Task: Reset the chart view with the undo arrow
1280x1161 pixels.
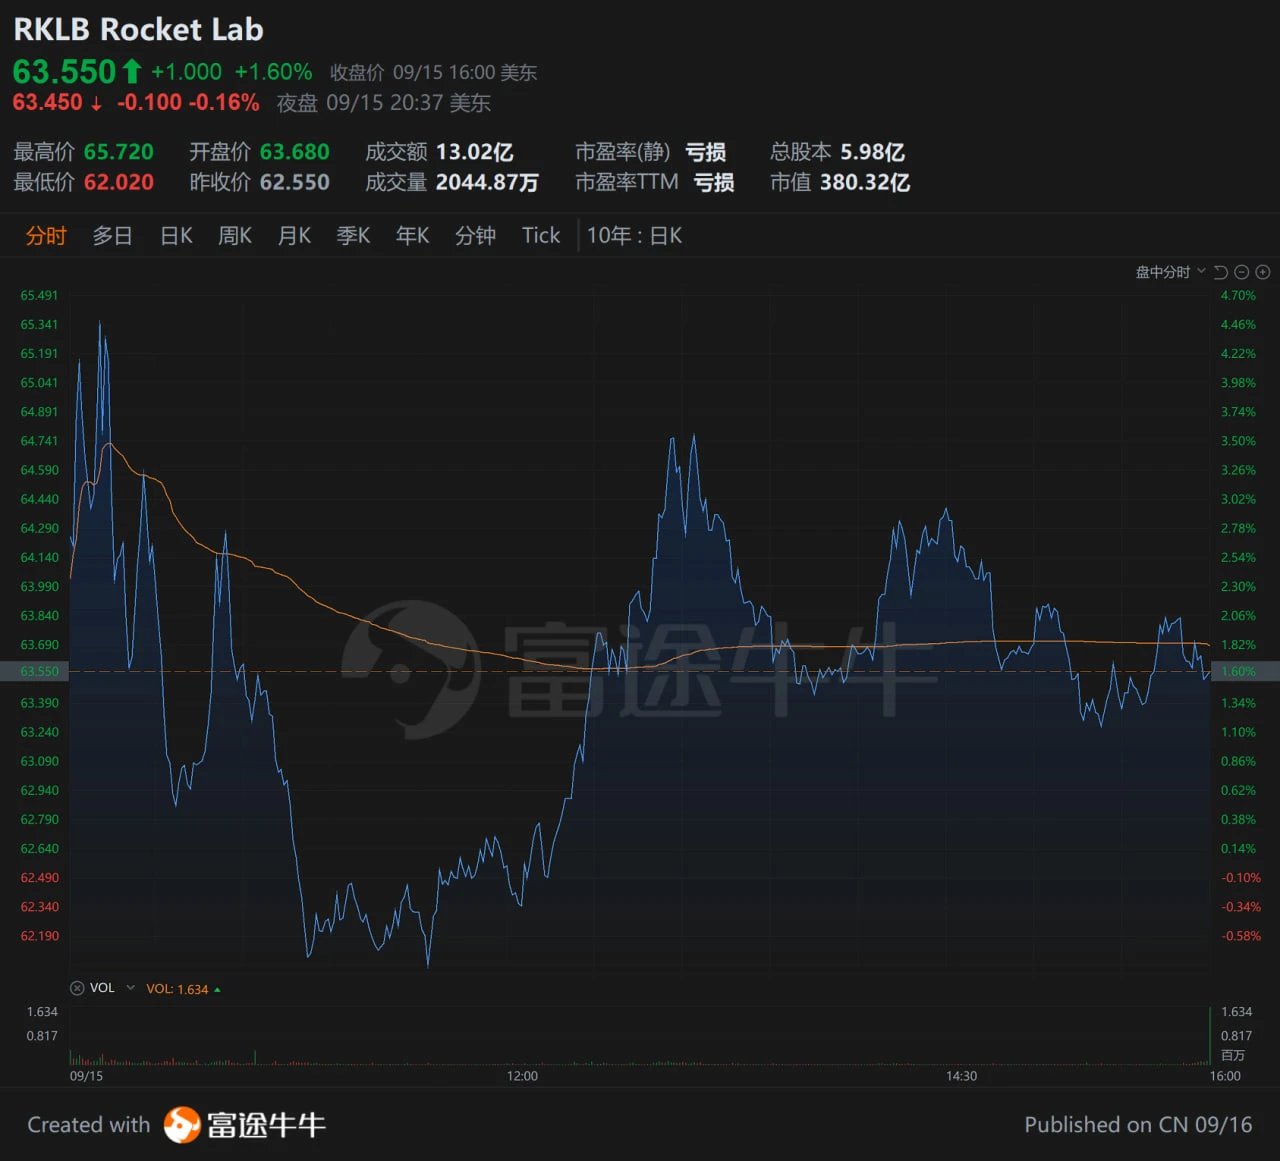Action: (1221, 272)
